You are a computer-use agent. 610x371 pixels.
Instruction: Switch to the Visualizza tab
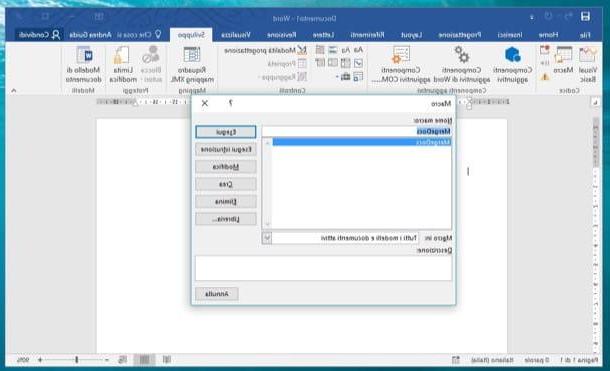point(236,35)
